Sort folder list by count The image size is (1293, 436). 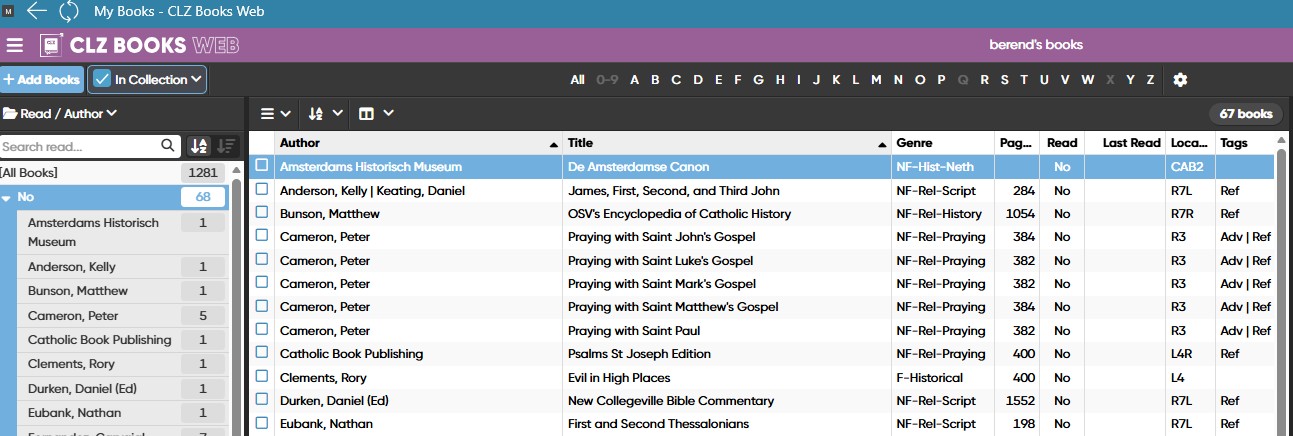click(227, 147)
